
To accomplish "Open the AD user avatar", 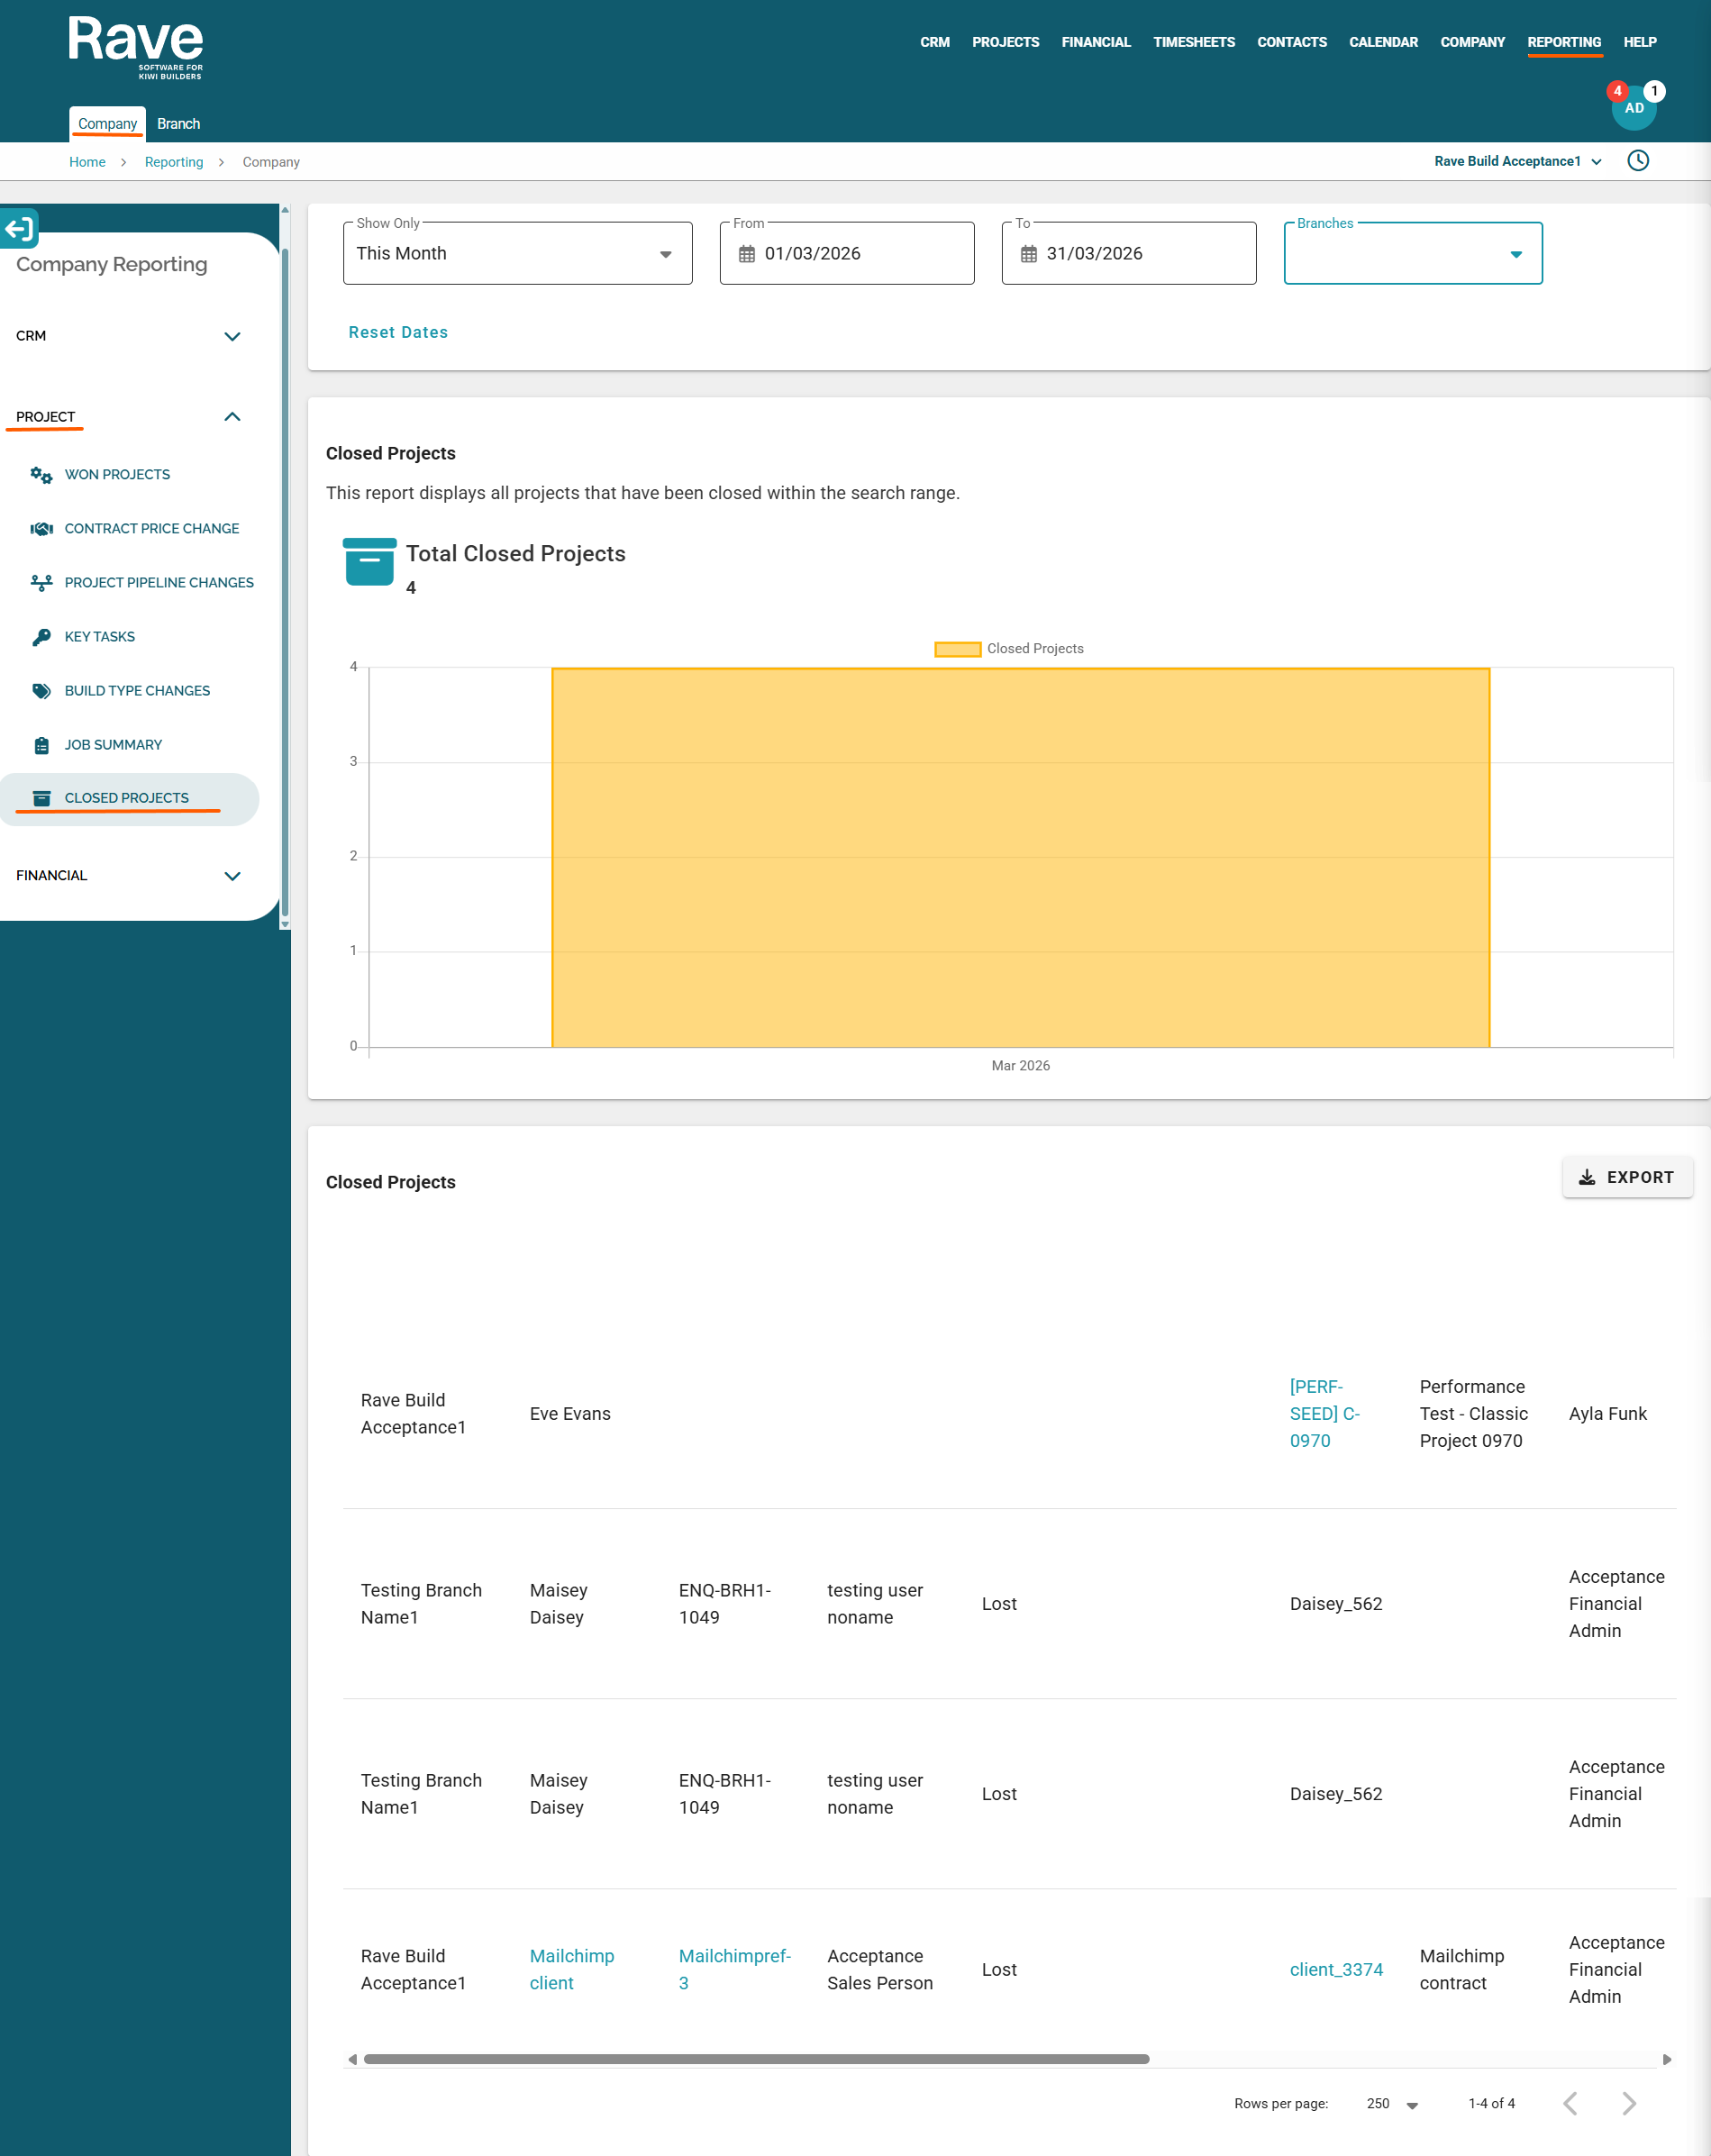I will pyautogui.click(x=1634, y=108).
